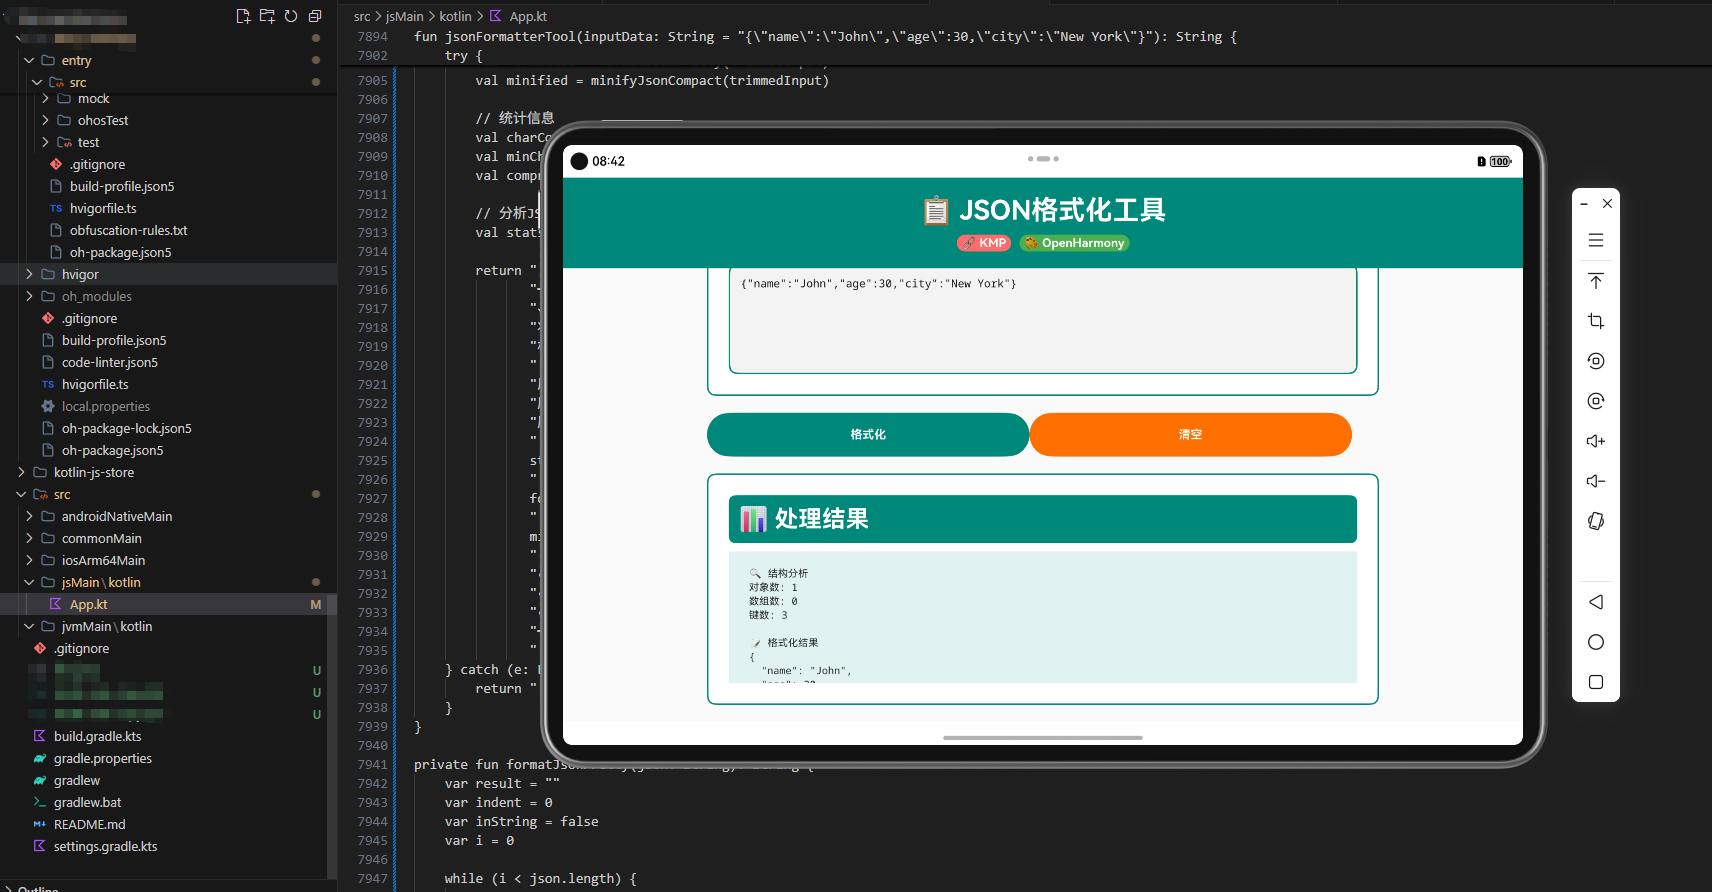The height and width of the screenshot is (892, 1712).
Task: Open gradle.properties file
Action: 103,758
